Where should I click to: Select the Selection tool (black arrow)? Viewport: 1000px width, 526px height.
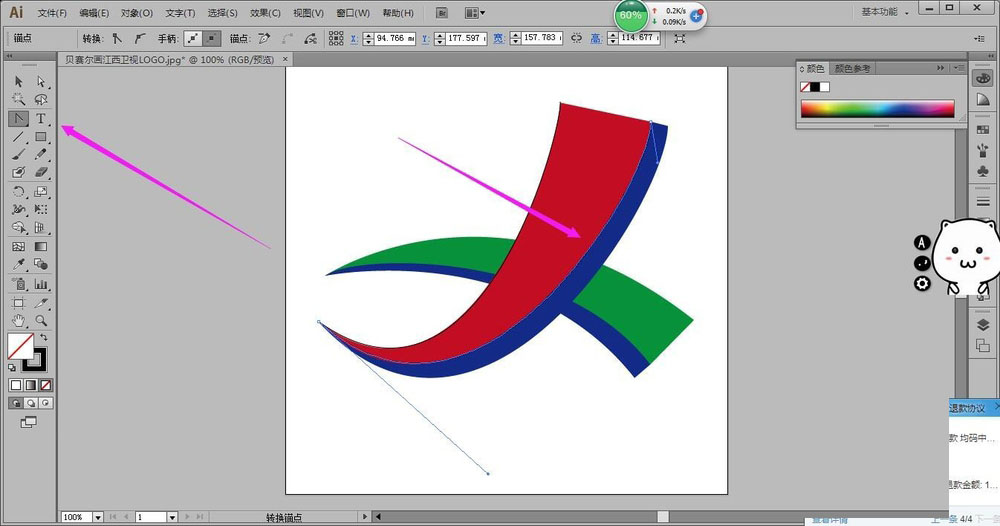18,82
